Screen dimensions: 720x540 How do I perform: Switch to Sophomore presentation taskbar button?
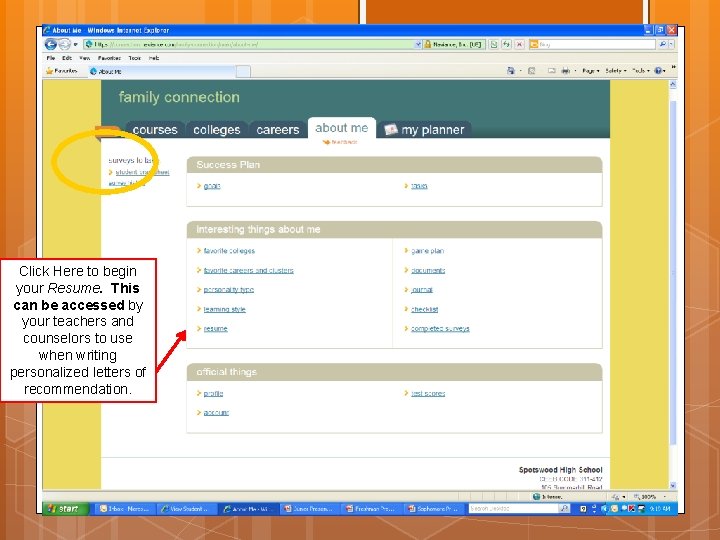click(434, 509)
